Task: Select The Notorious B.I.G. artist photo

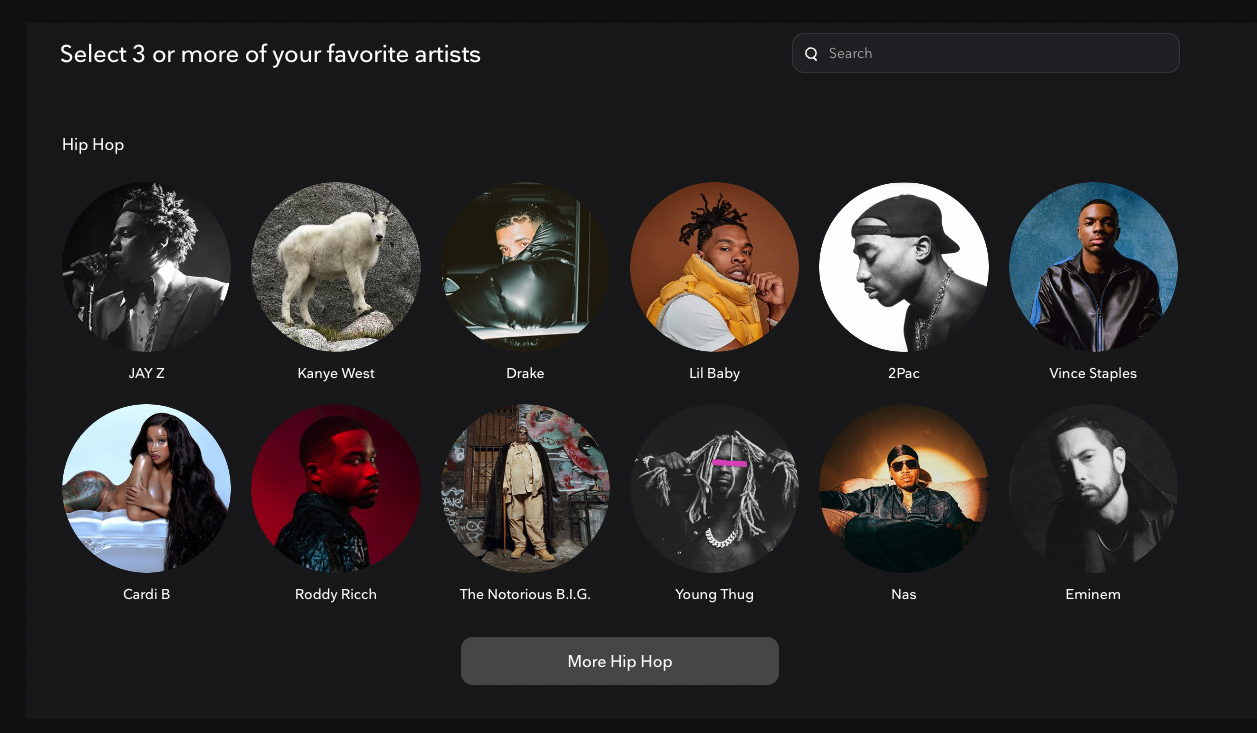Action: pyautogui.click(x=525, y=488)
